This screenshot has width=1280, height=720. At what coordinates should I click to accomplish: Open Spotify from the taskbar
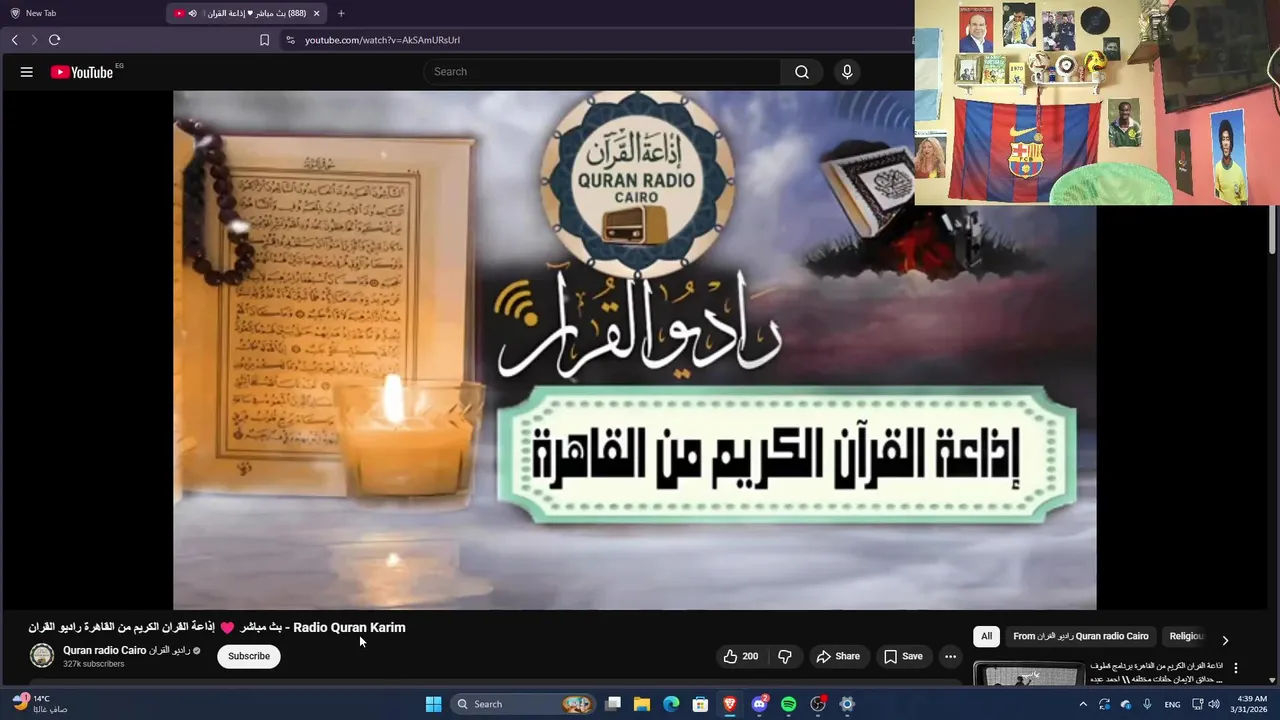[x=788, y=704]
